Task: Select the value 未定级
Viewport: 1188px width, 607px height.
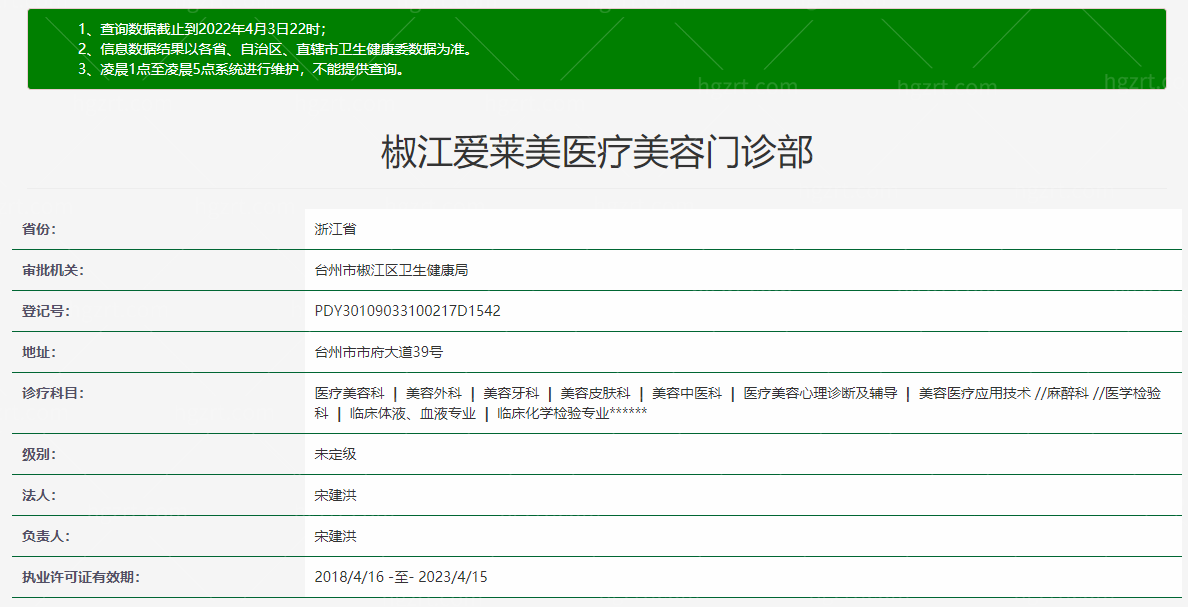Action: [336, 454]
